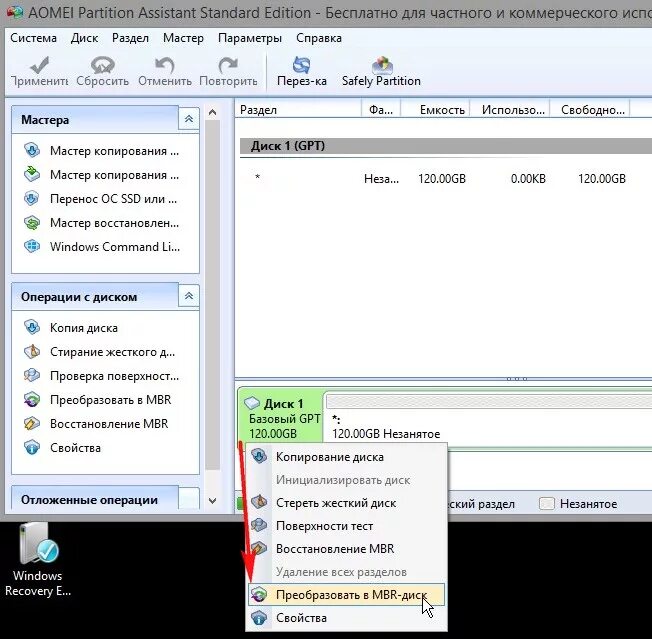Select the 0.00KB used cell

[528, 179]
